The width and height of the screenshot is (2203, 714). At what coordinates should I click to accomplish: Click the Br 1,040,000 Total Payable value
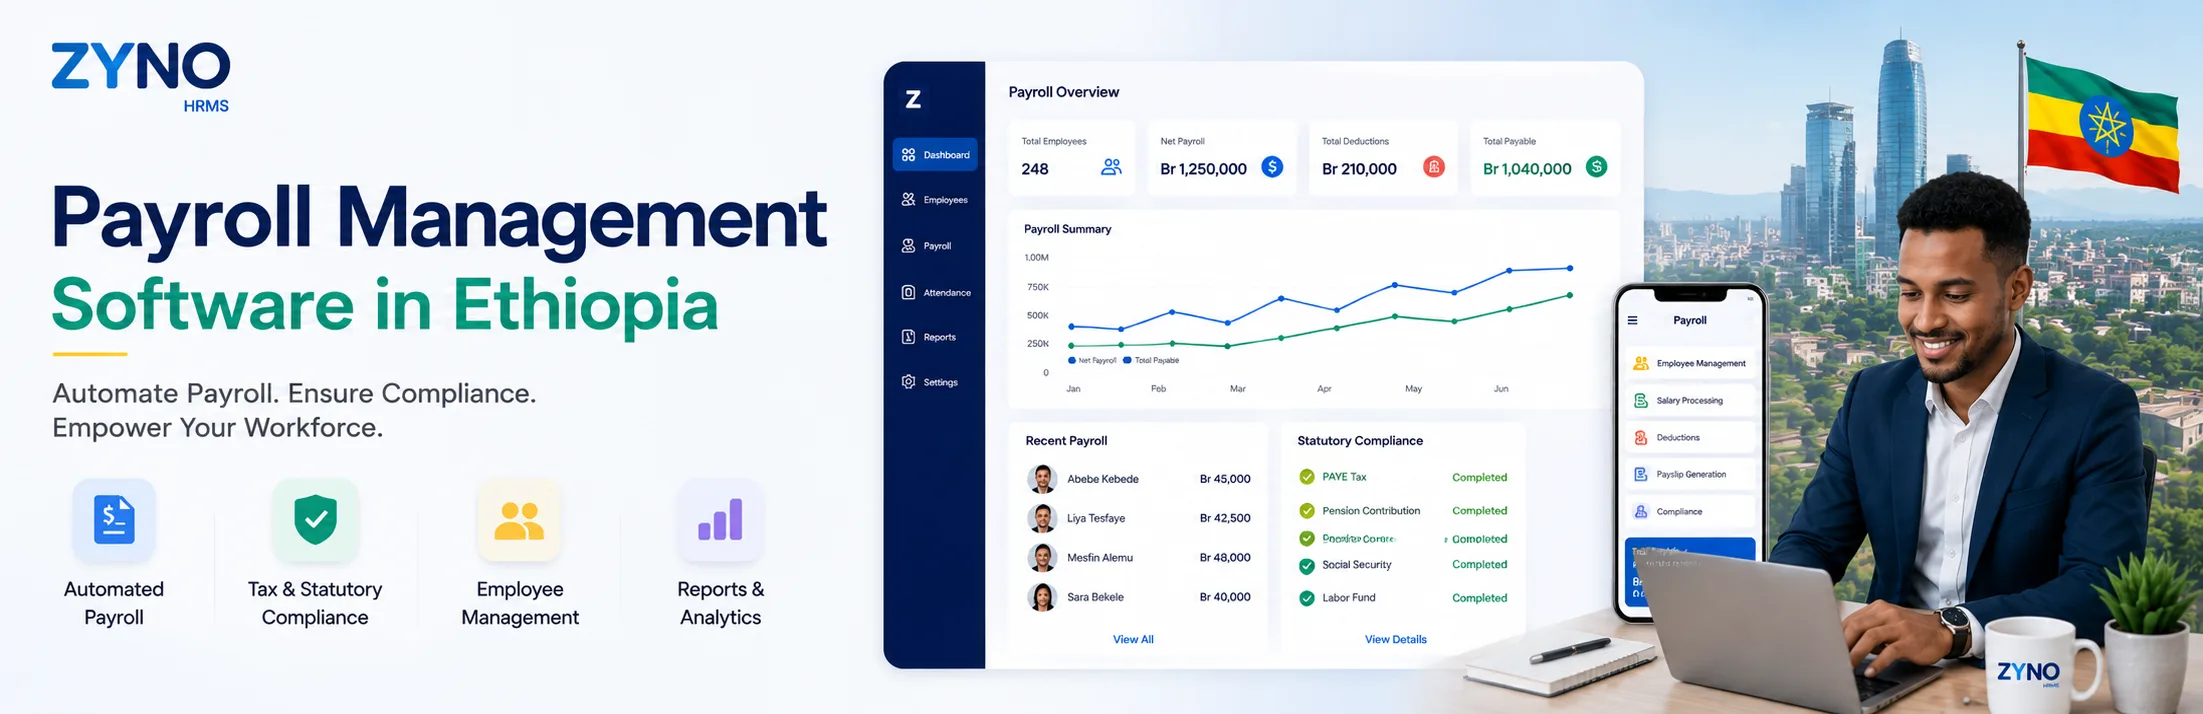(x=1527, y=169)
